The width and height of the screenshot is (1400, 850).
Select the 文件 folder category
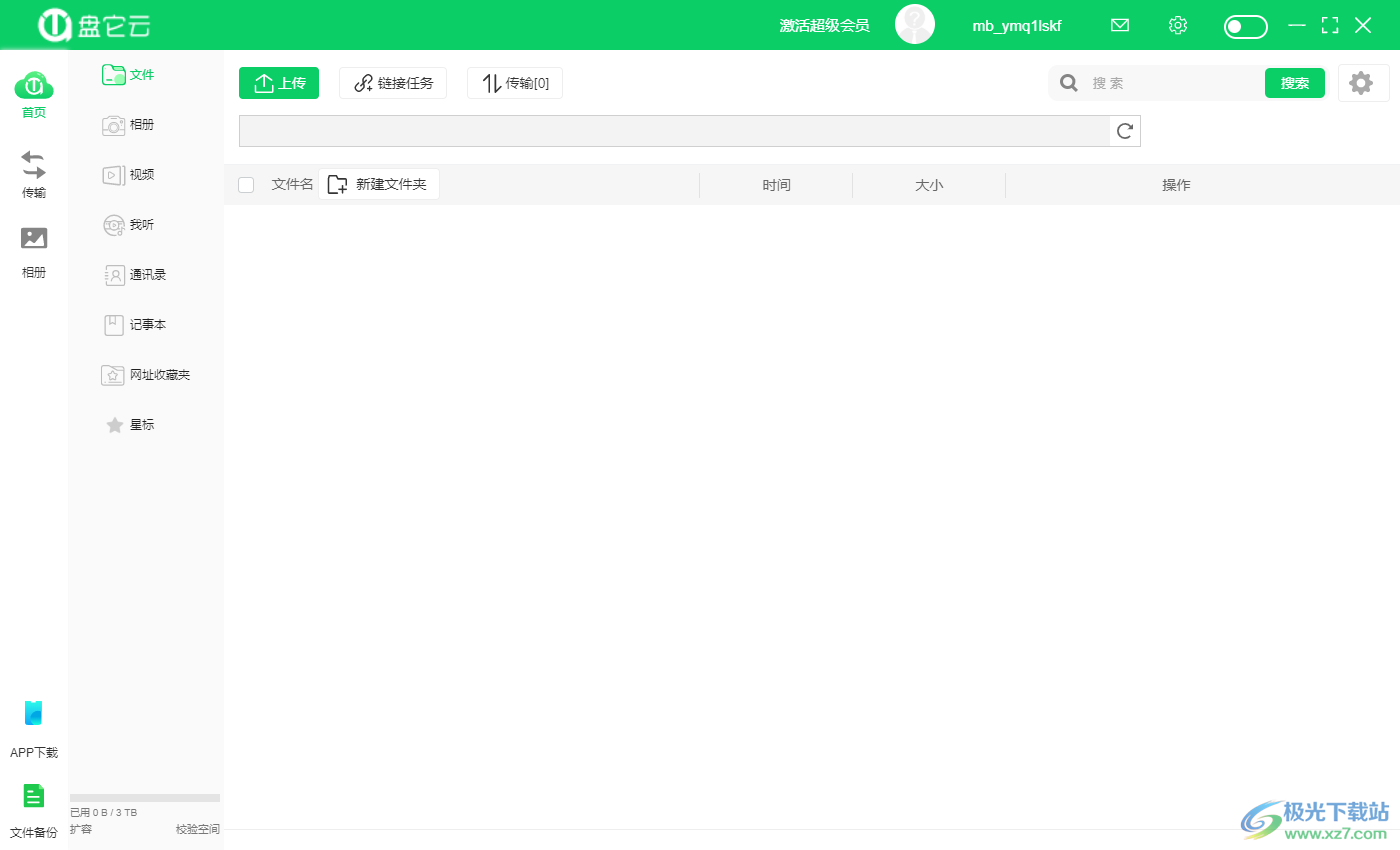coord(128,75)
